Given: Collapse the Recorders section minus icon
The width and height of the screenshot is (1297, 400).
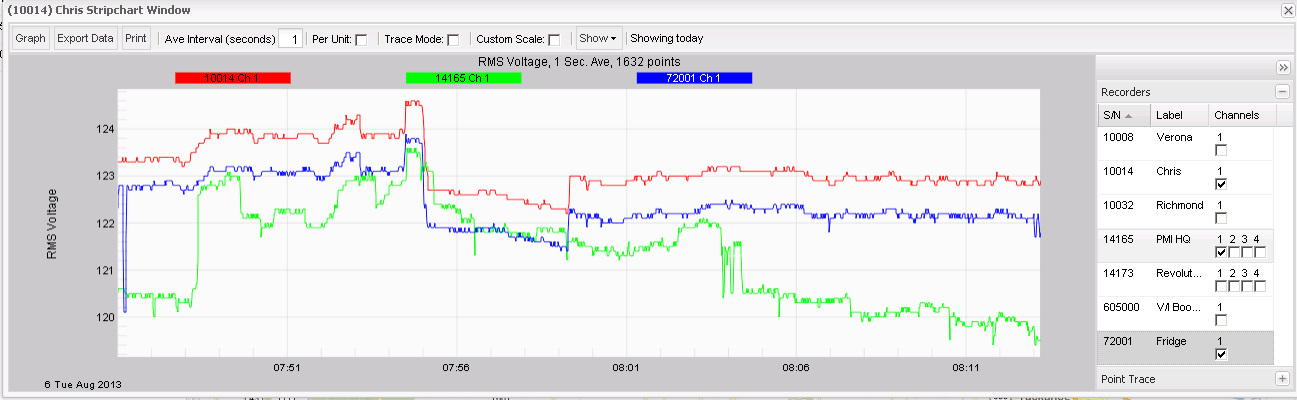Looking at the screenshot, I should [1281, 91].
